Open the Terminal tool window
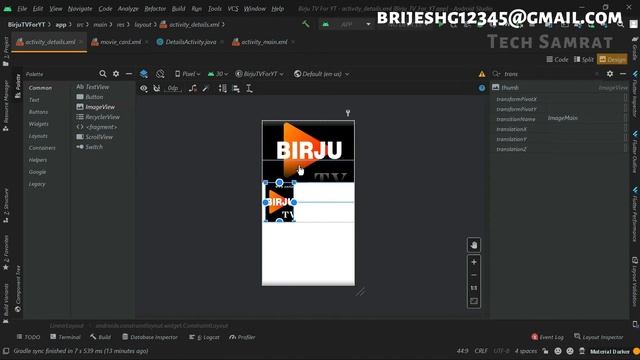The height and width of the screenshot is (360, 640). 65,337
